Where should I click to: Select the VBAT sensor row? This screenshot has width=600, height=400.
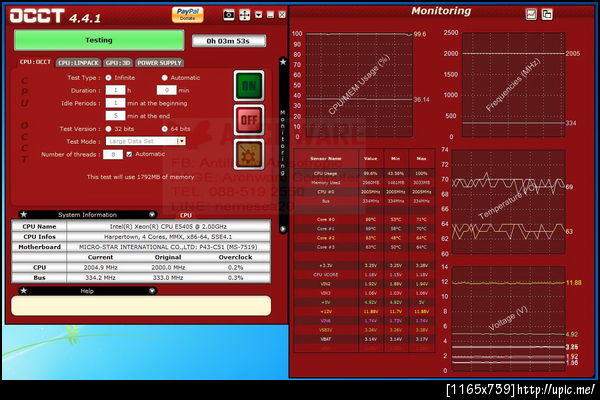coord(364,339)
